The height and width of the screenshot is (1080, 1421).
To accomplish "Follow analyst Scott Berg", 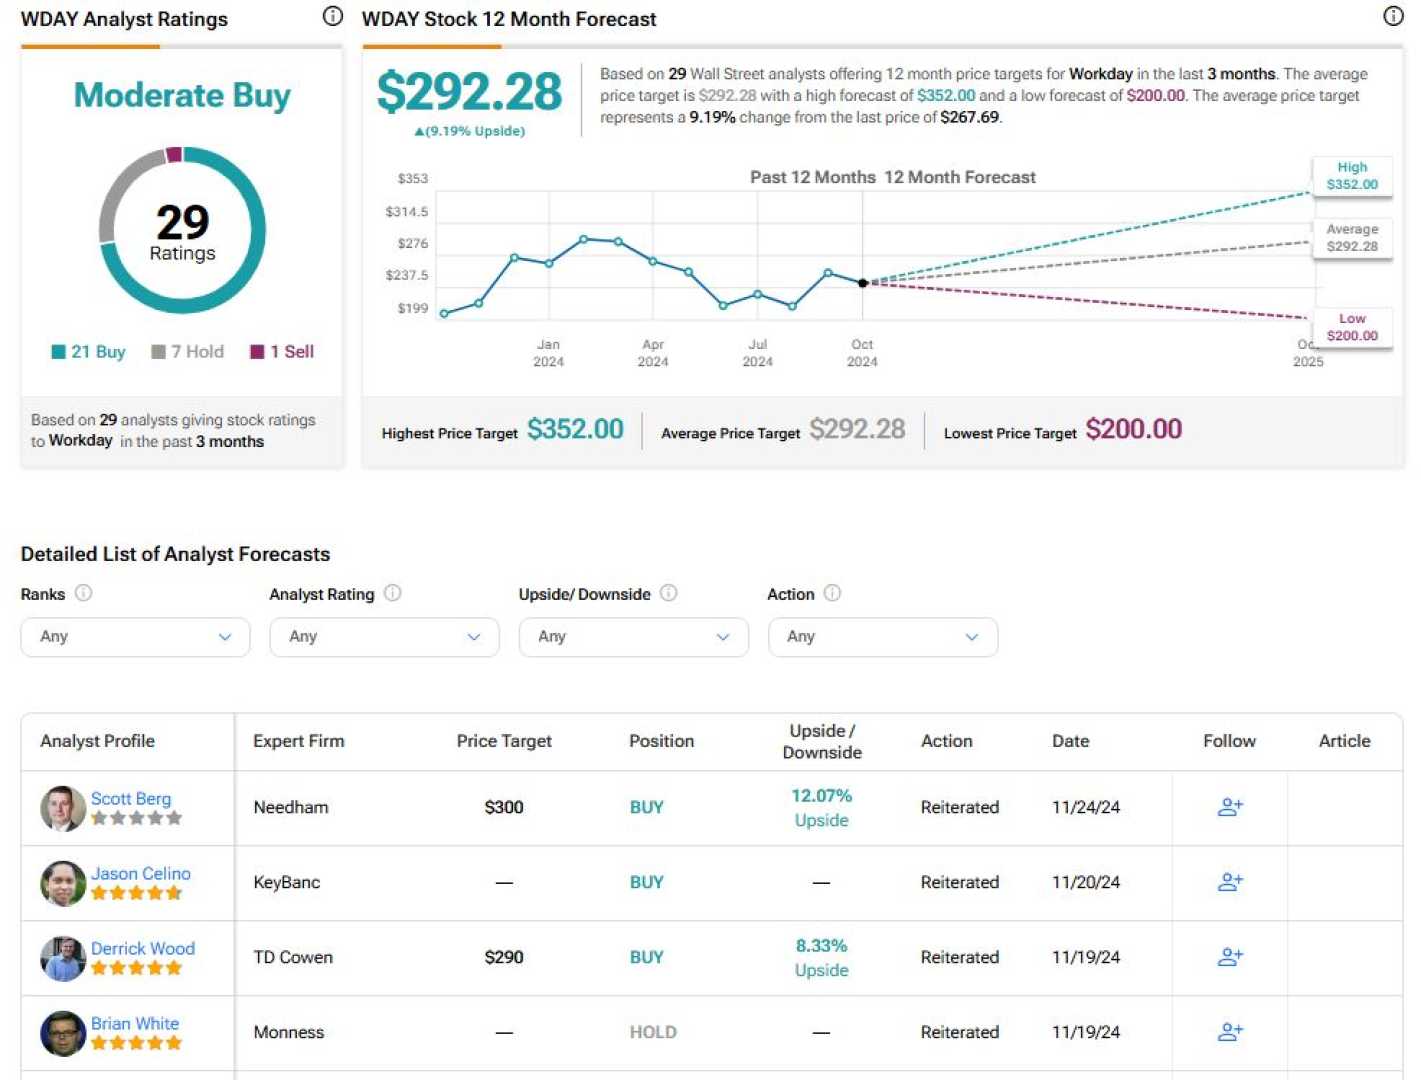I will pos(1230,807).
